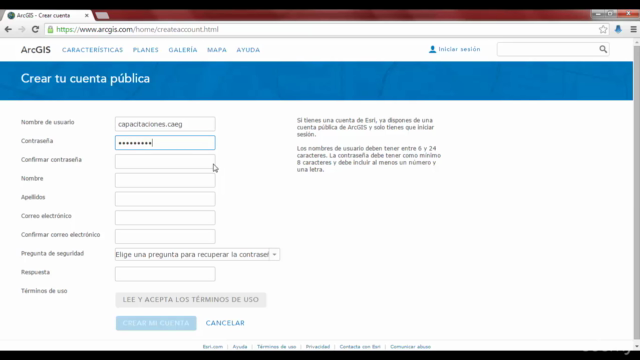The image size is (640, 360).
Task: Open the MAPA menu item
Action: pyautogui.click(x=217, y=50)
